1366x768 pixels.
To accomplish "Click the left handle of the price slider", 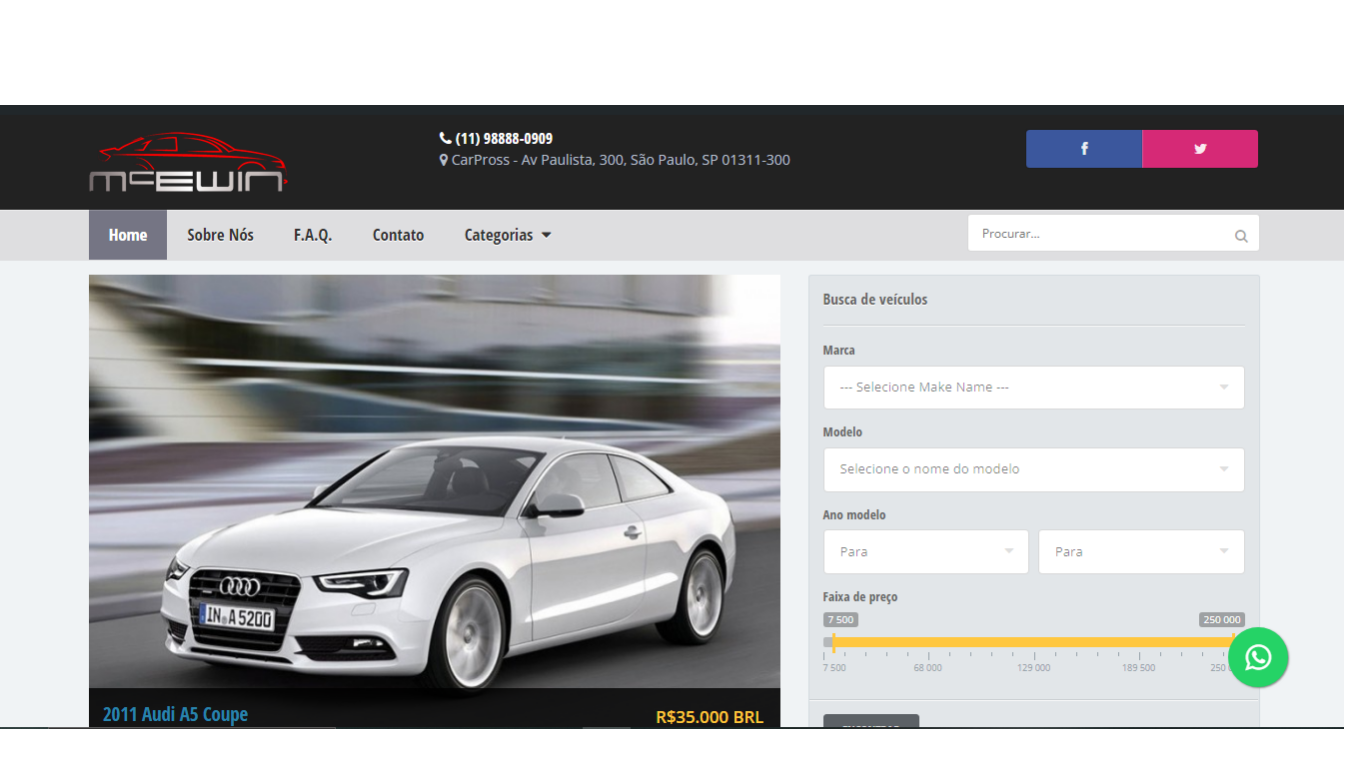I will click(x=832, y=642).
